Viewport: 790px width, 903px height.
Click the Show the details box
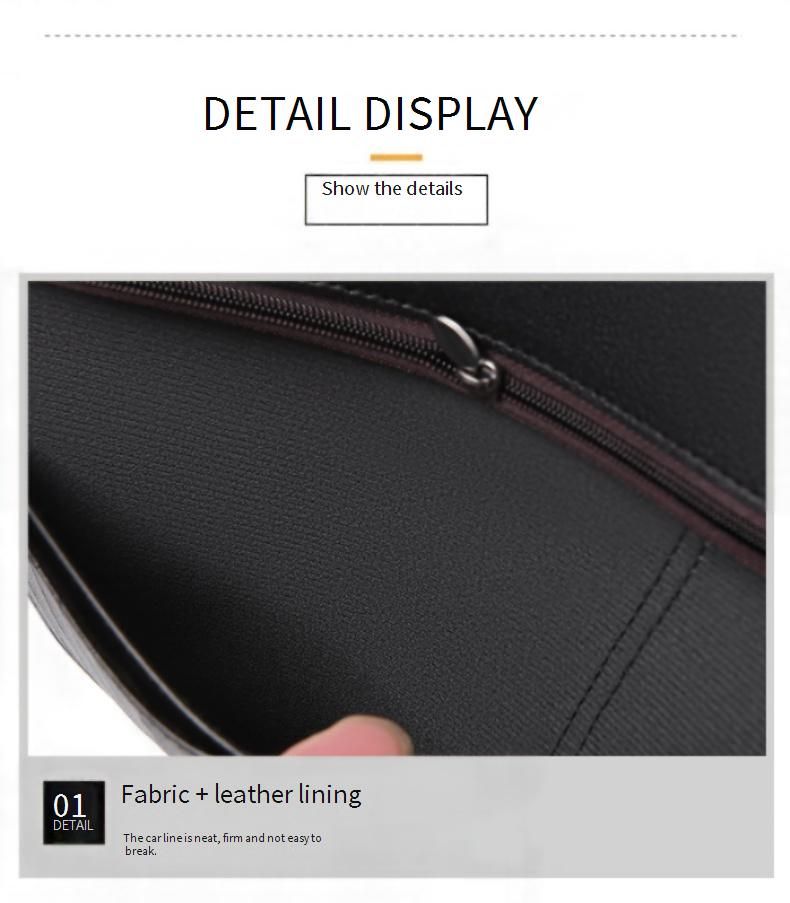tap(396, 199)
